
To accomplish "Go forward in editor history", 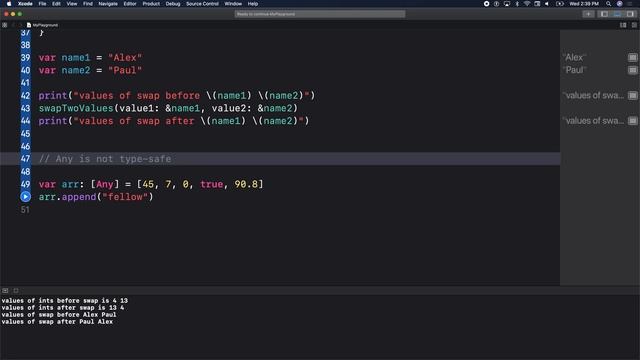I will tap(20, 25).
